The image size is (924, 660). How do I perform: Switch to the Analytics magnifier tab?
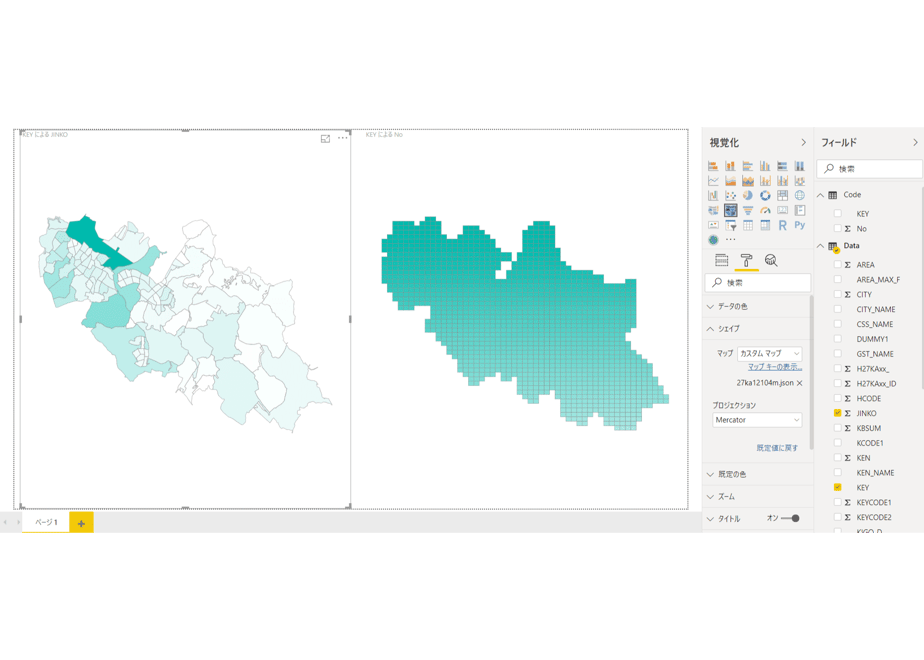pyautogui.click(x=771, y=260)
